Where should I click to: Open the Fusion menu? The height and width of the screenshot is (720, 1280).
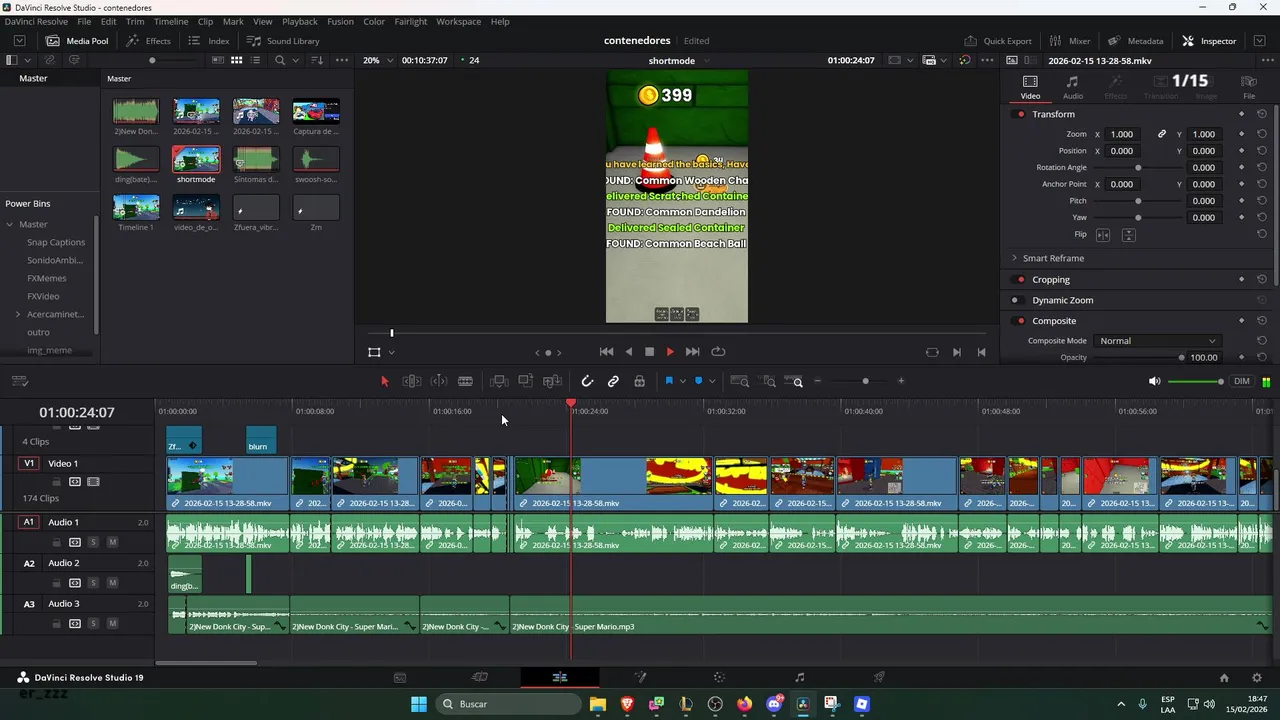tap(340, 21)
